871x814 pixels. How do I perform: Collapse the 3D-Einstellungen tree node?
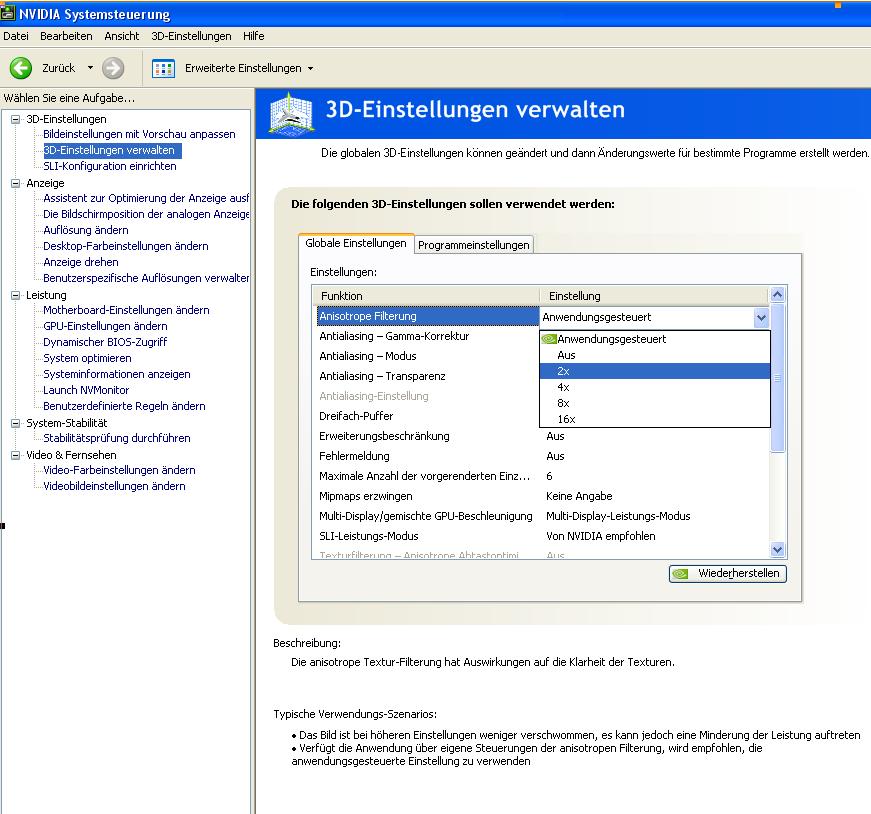16,119
